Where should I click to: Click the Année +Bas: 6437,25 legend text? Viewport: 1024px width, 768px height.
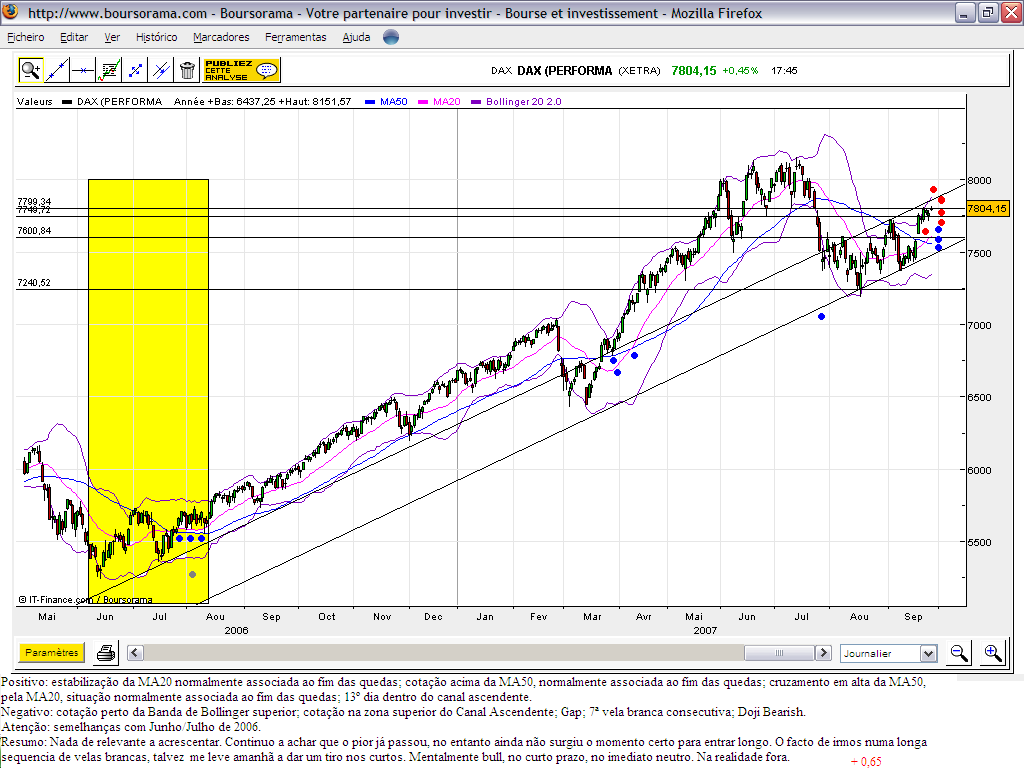coord(225,101)
